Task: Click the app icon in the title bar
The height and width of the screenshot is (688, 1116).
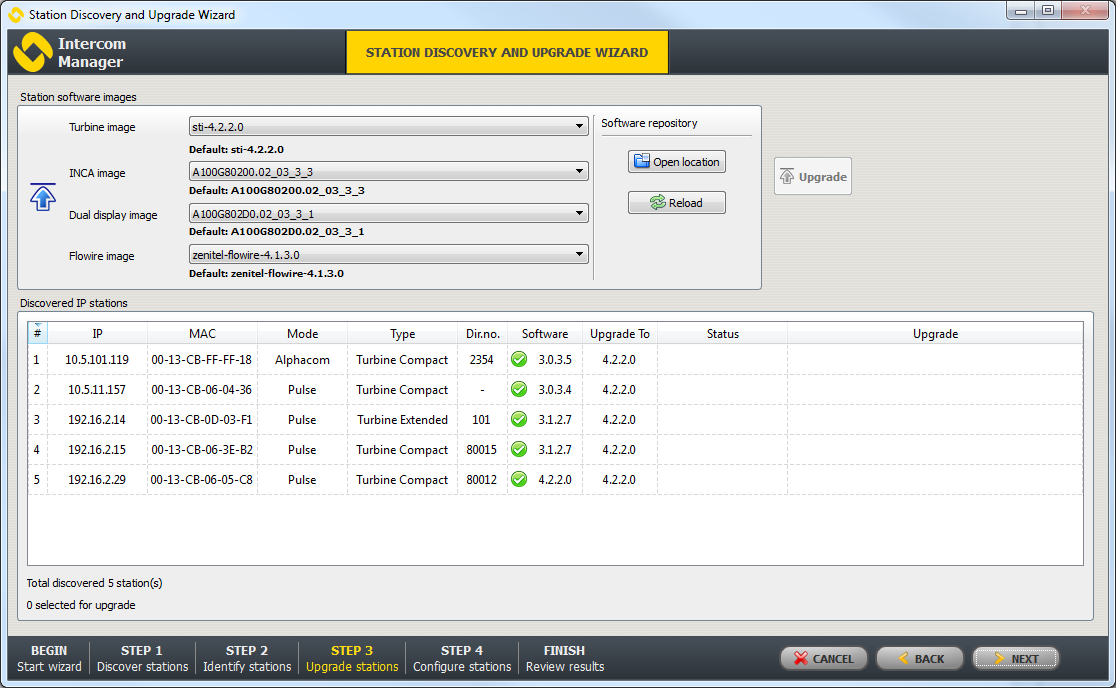Action: point(15,15)
